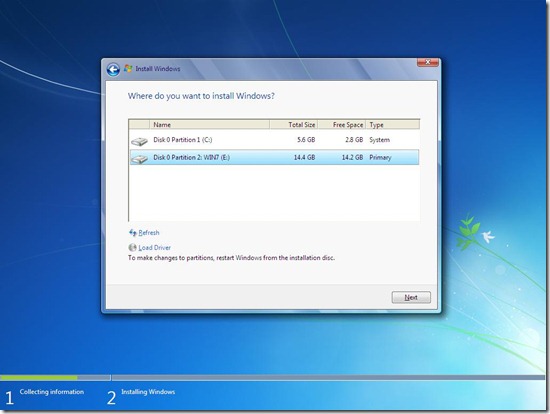Click the Refresh arrows icon
This screenshot has height=414, width=550.
(x=133, y=233)
